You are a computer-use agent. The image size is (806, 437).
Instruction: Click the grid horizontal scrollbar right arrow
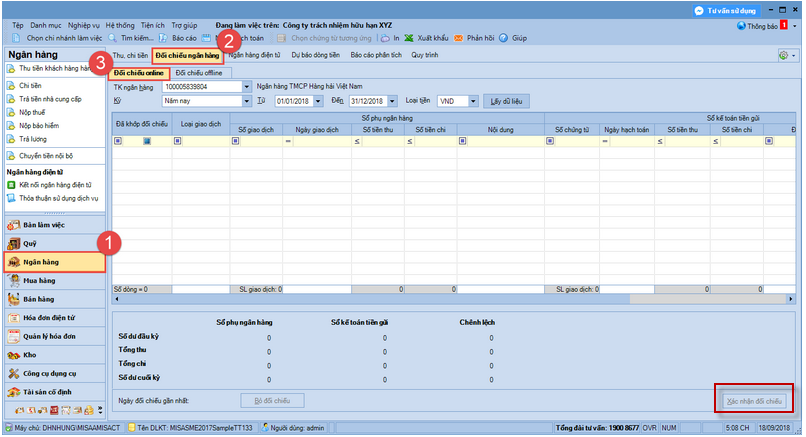791,299
